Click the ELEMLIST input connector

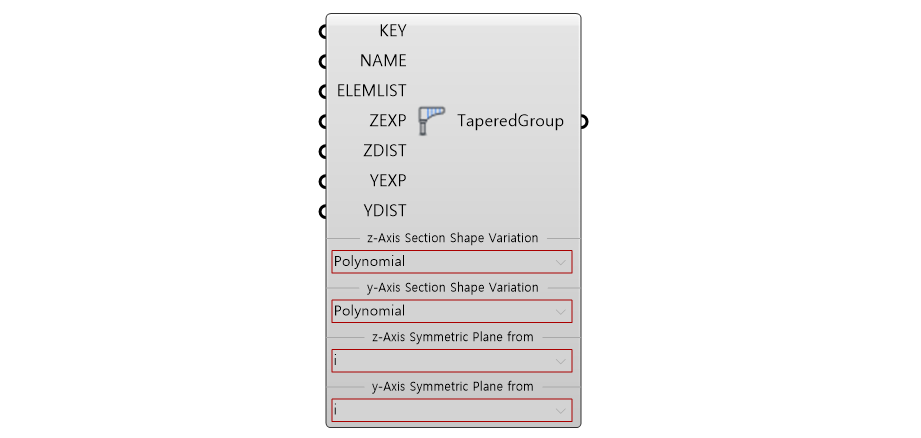click(324, 91)
